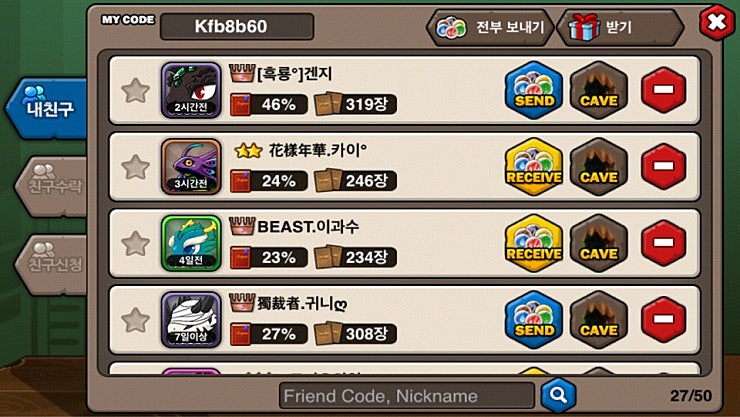Receive gems from 花樣年華.카이°
The width and height of the screenshot is (740, 417).
[x=534, y=167]
